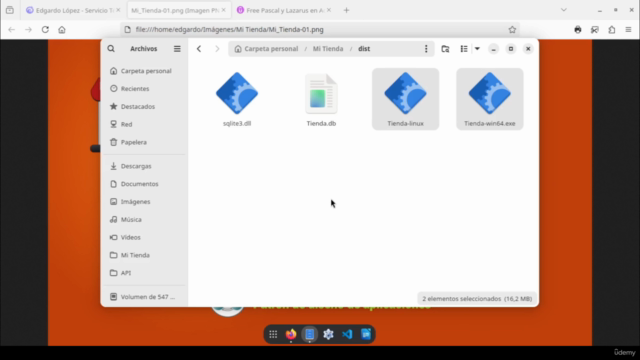Select the Tienda-linux executable icon
Image resolution: width=640 pixels, height=360 pixels.
coord(405,93)
